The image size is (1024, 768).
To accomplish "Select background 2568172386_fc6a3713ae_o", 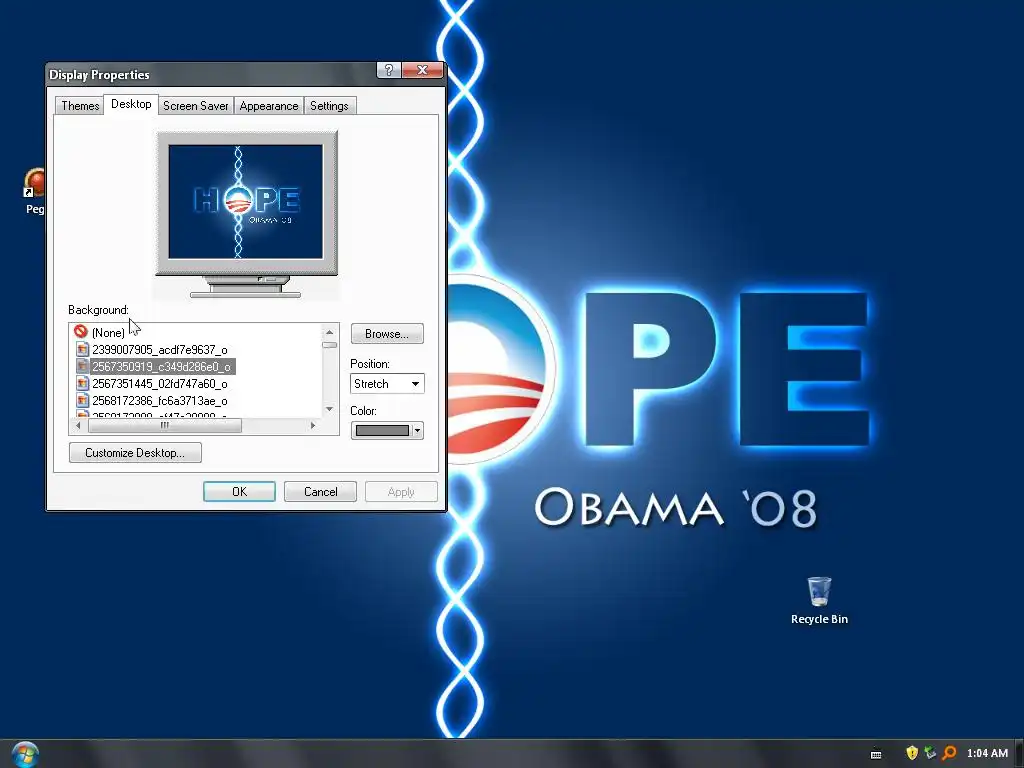I will 159,401.
